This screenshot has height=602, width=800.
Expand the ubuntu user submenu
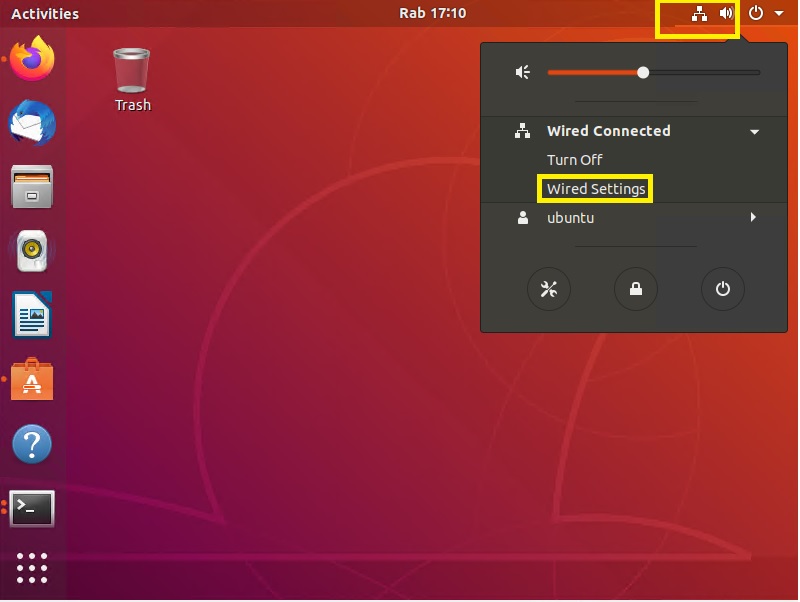click(x=752, y=217)
